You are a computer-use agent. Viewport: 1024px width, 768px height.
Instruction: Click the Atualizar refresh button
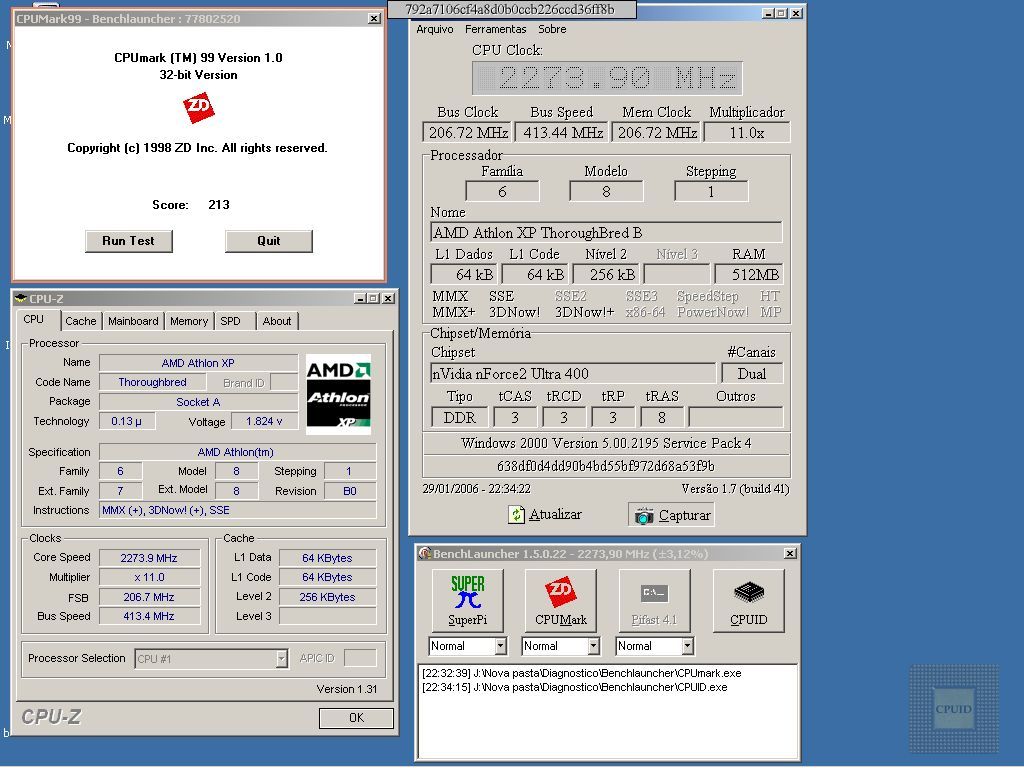[x=545, y=515]
